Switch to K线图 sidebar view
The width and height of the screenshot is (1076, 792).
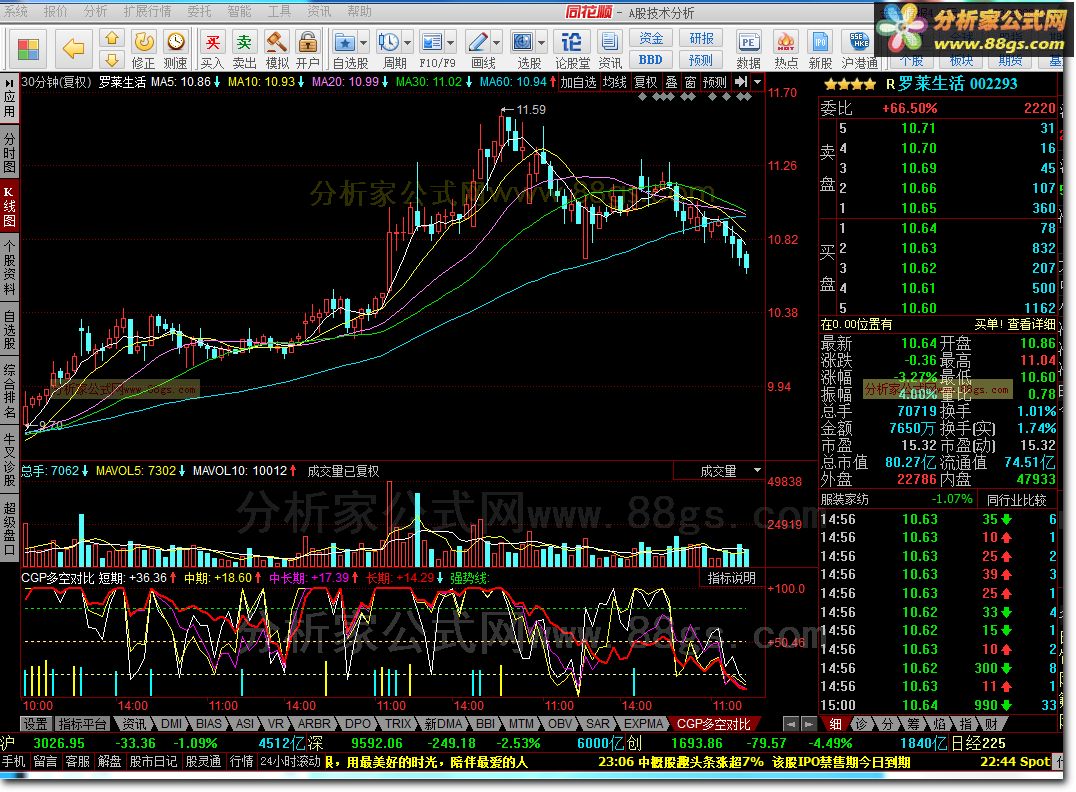(9, 207)
